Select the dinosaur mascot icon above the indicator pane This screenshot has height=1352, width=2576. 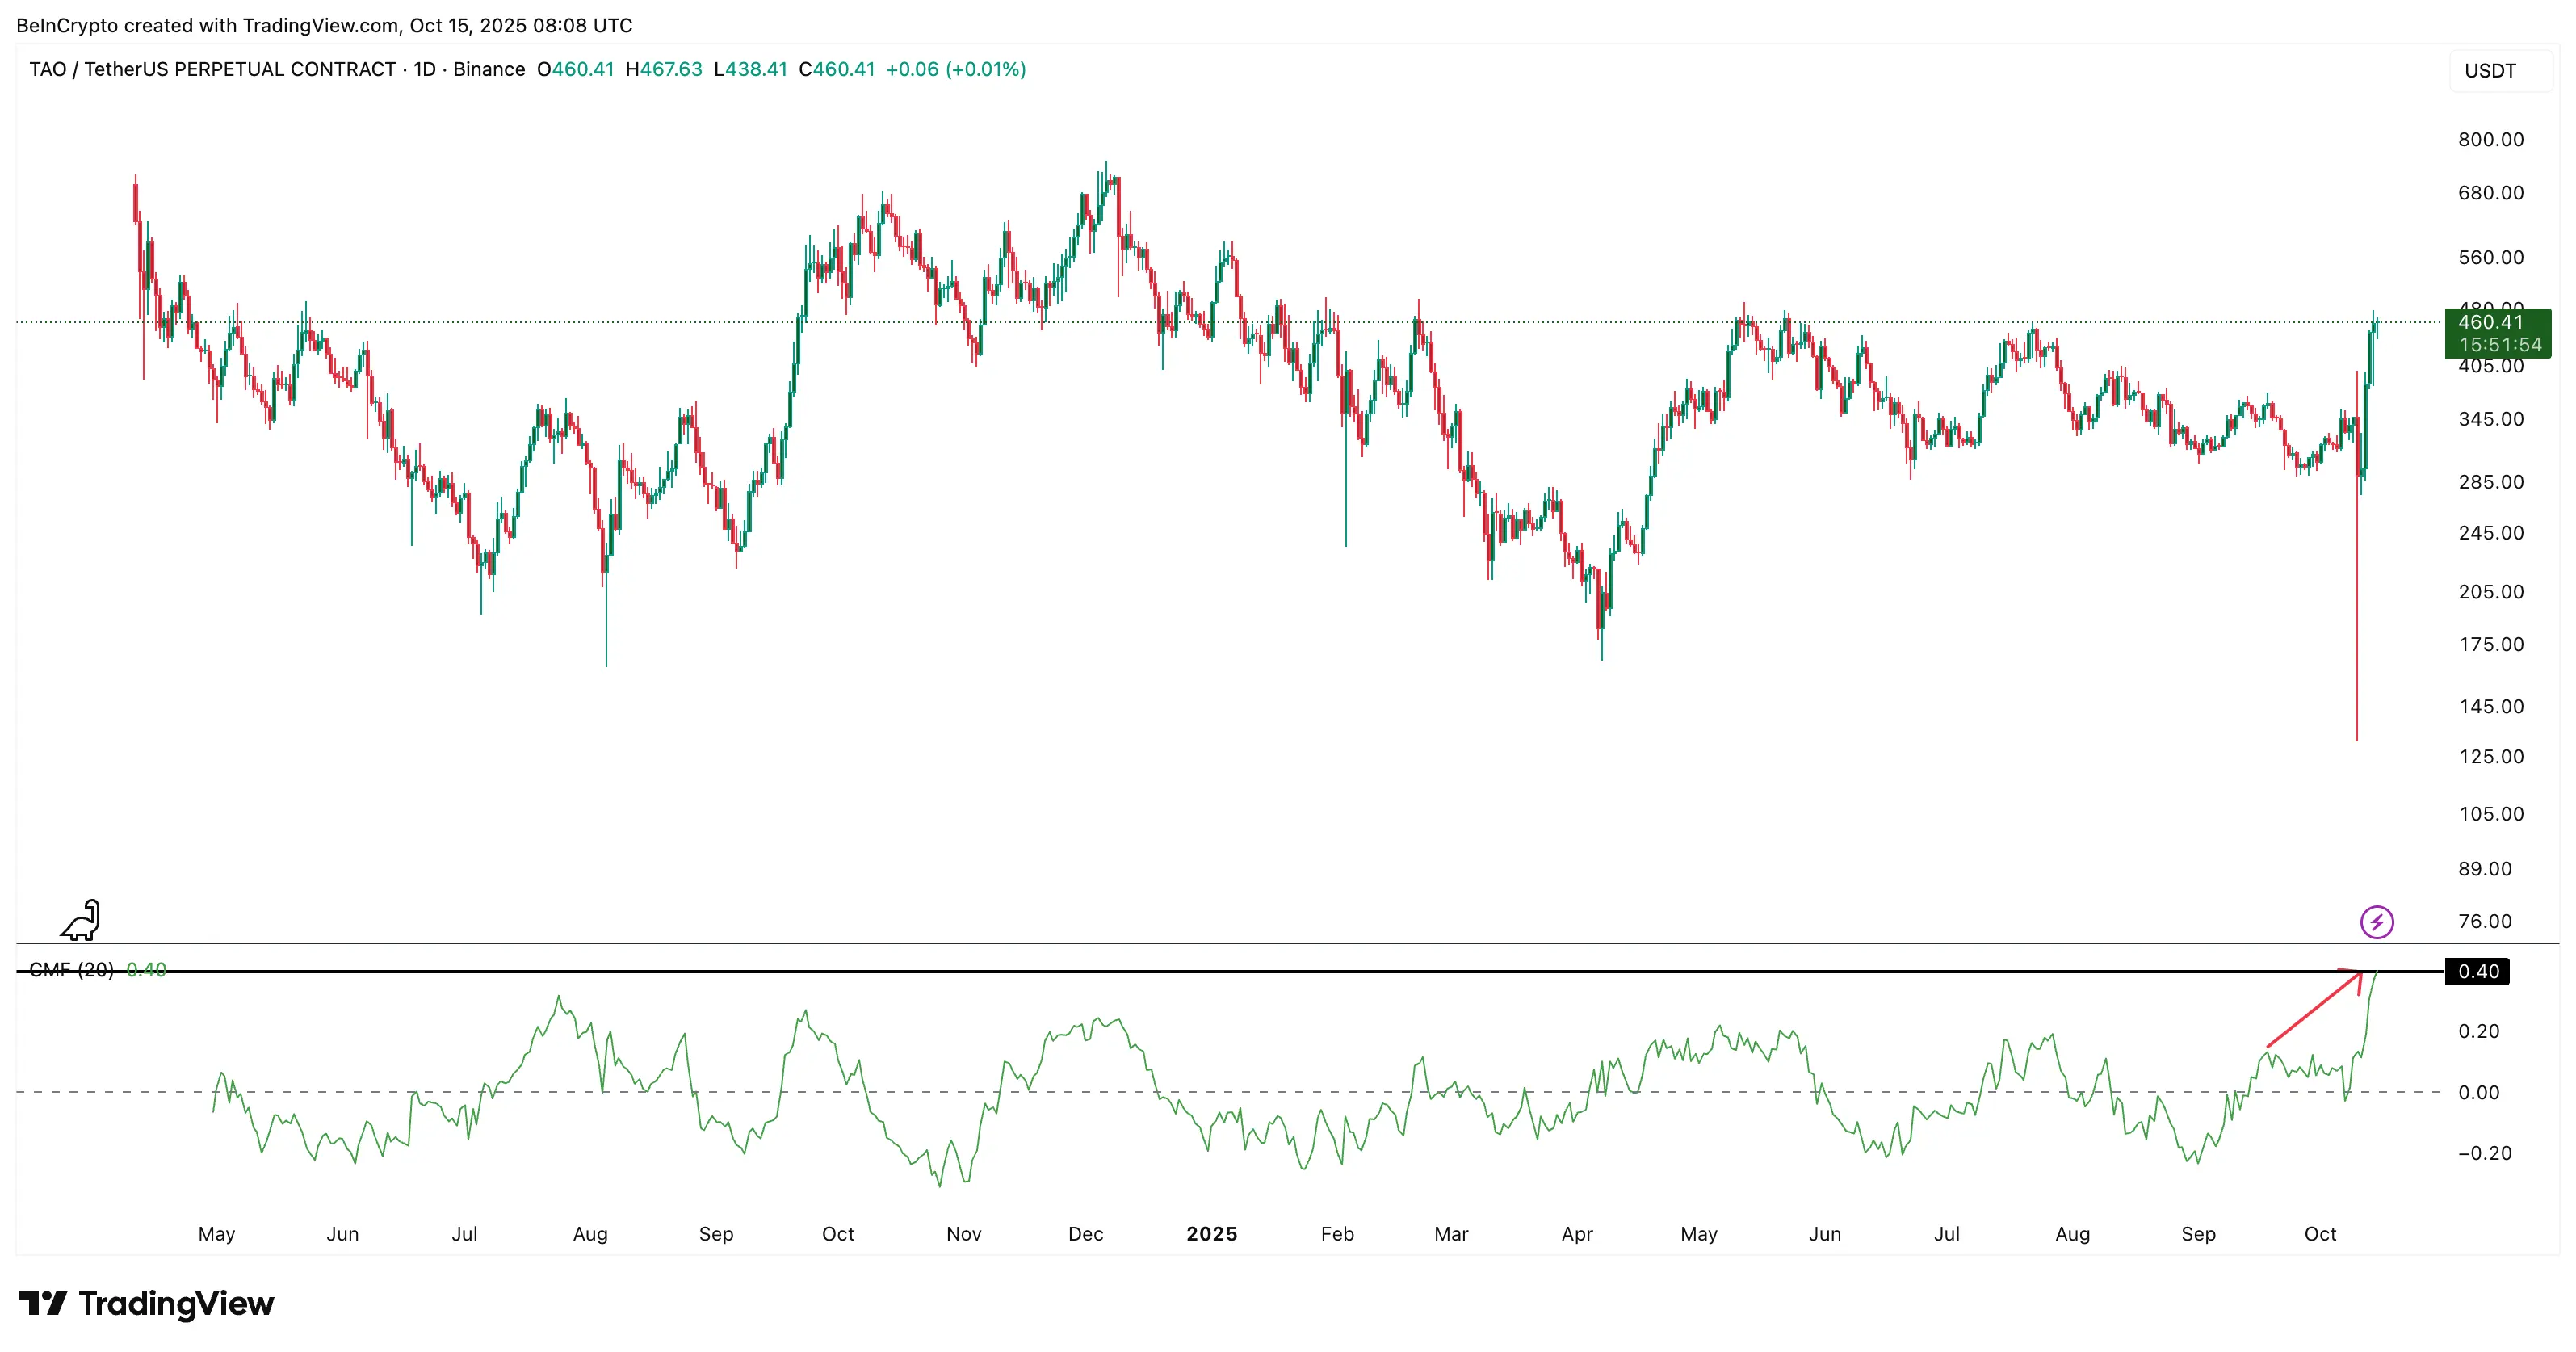pos(81,920)
